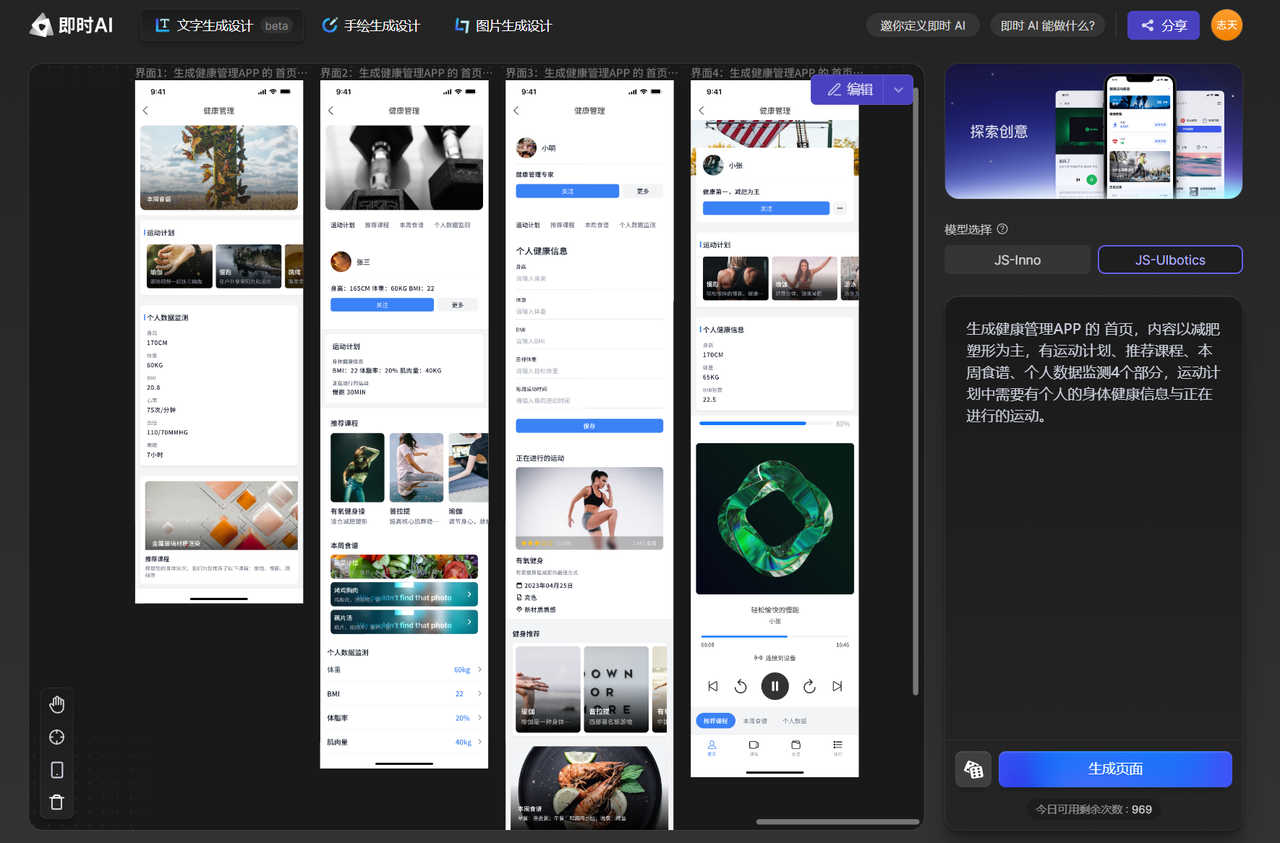
Task: Click the audio progress slider in 界面4
Action: [x=775, y=636]
